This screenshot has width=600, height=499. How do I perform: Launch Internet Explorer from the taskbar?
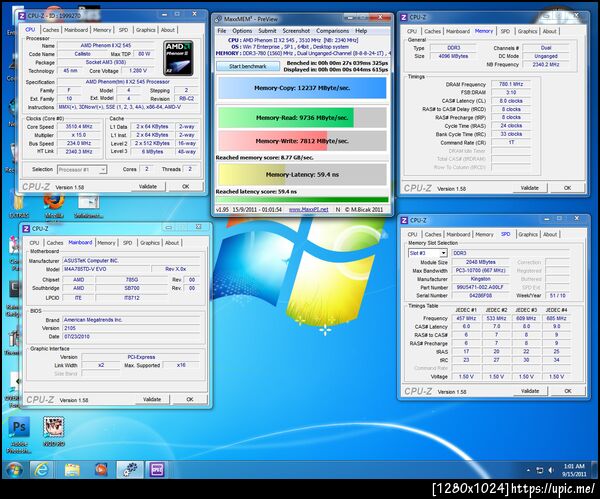point(41,470)
